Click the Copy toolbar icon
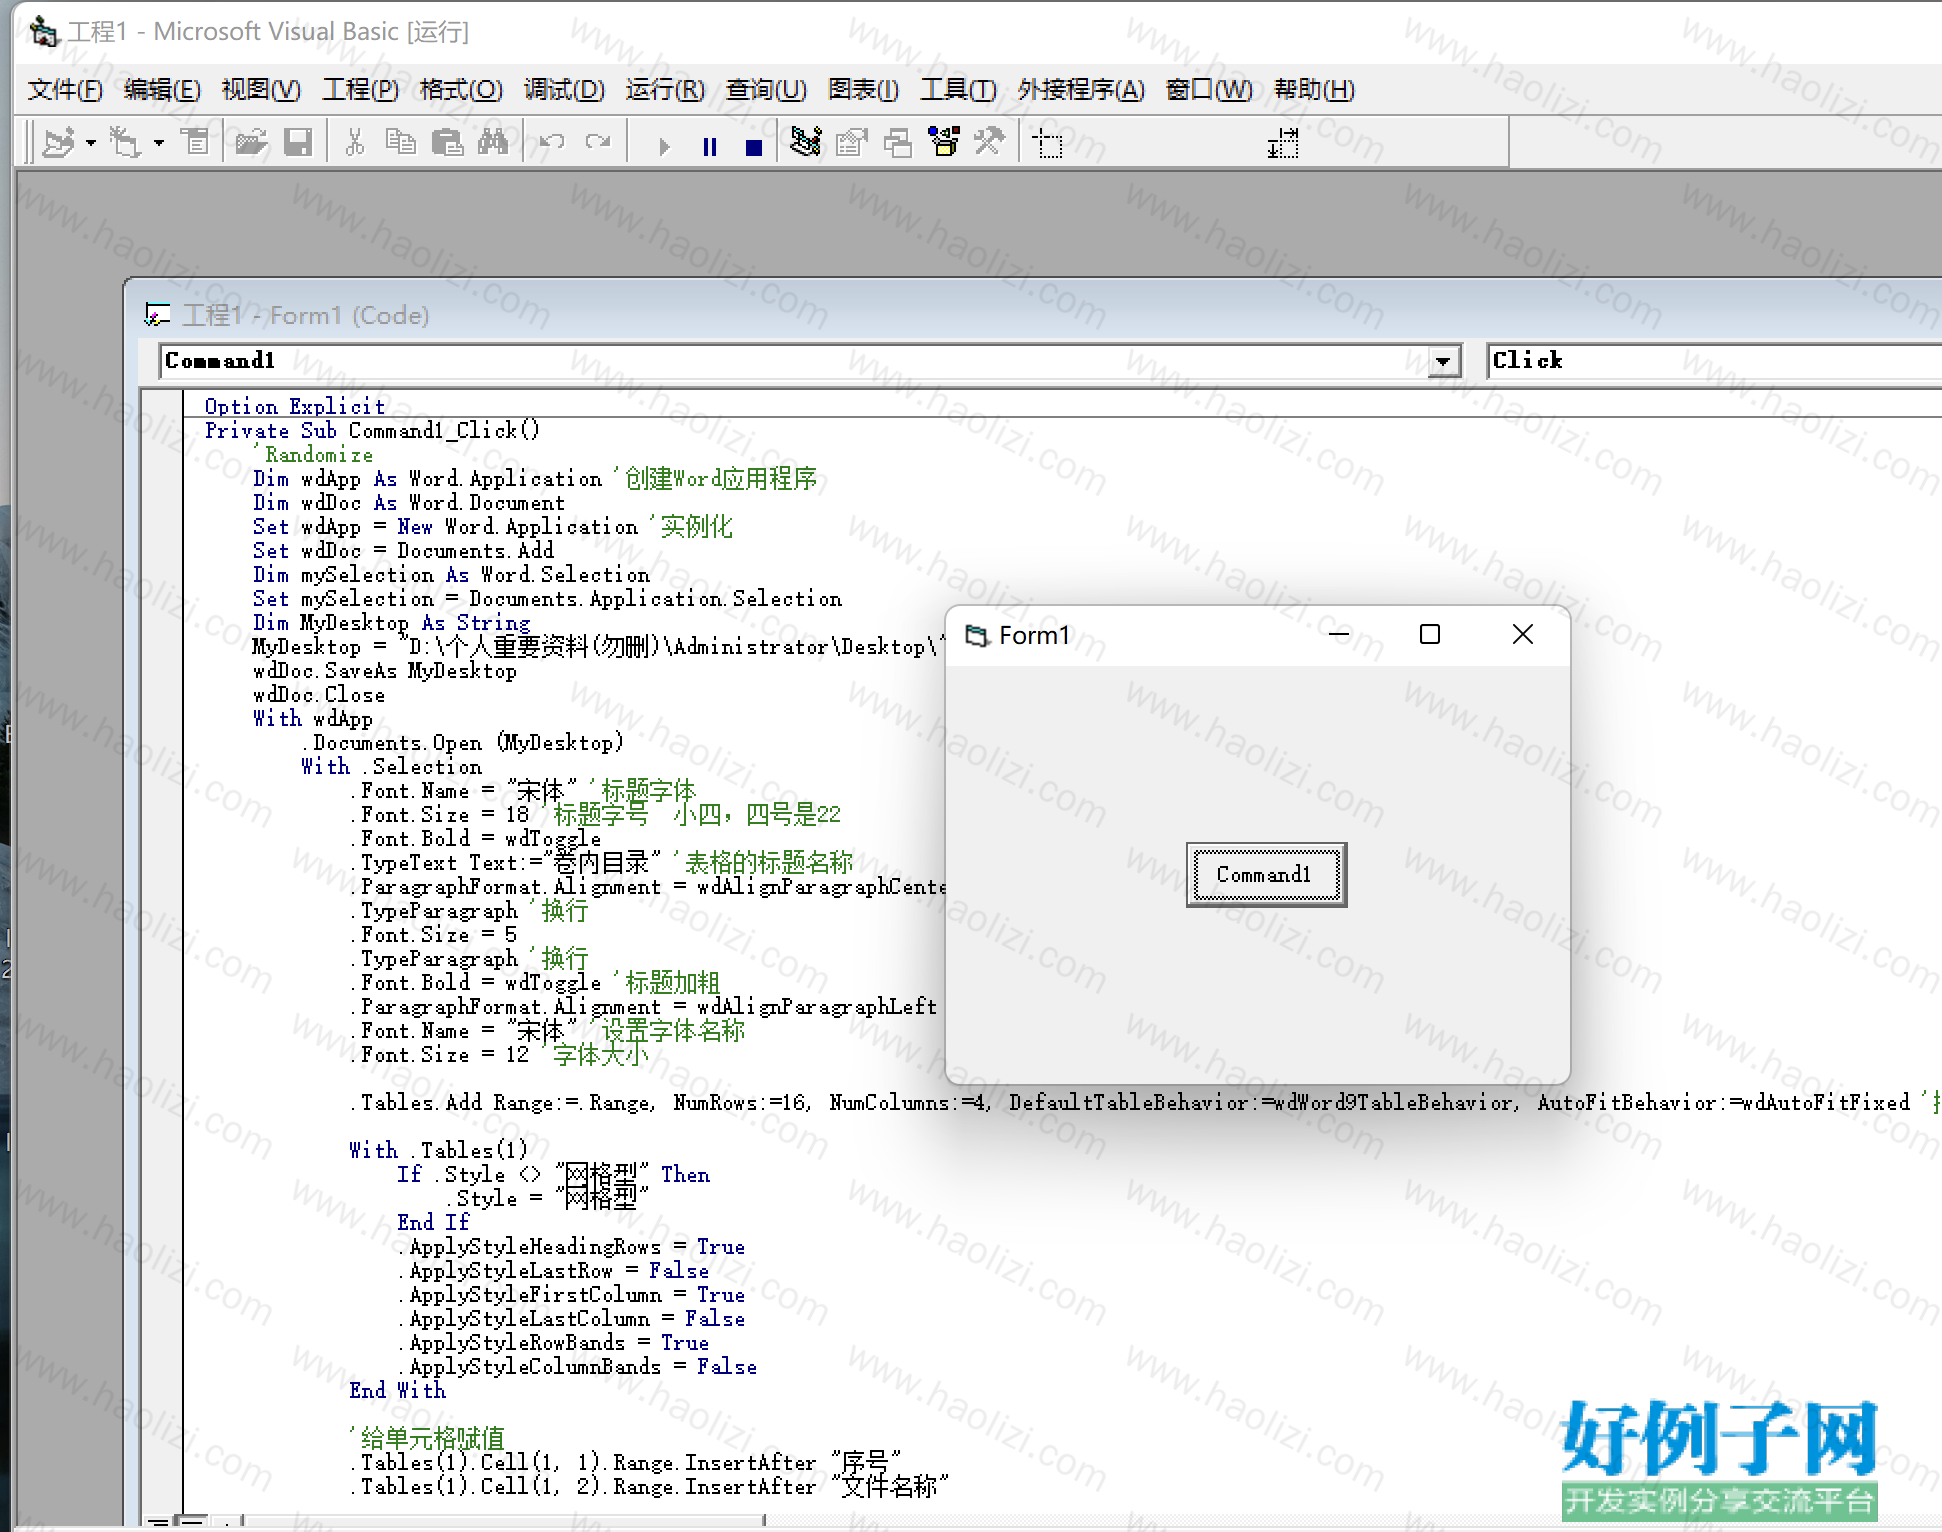1942x1532 pixels. [401, 143]
